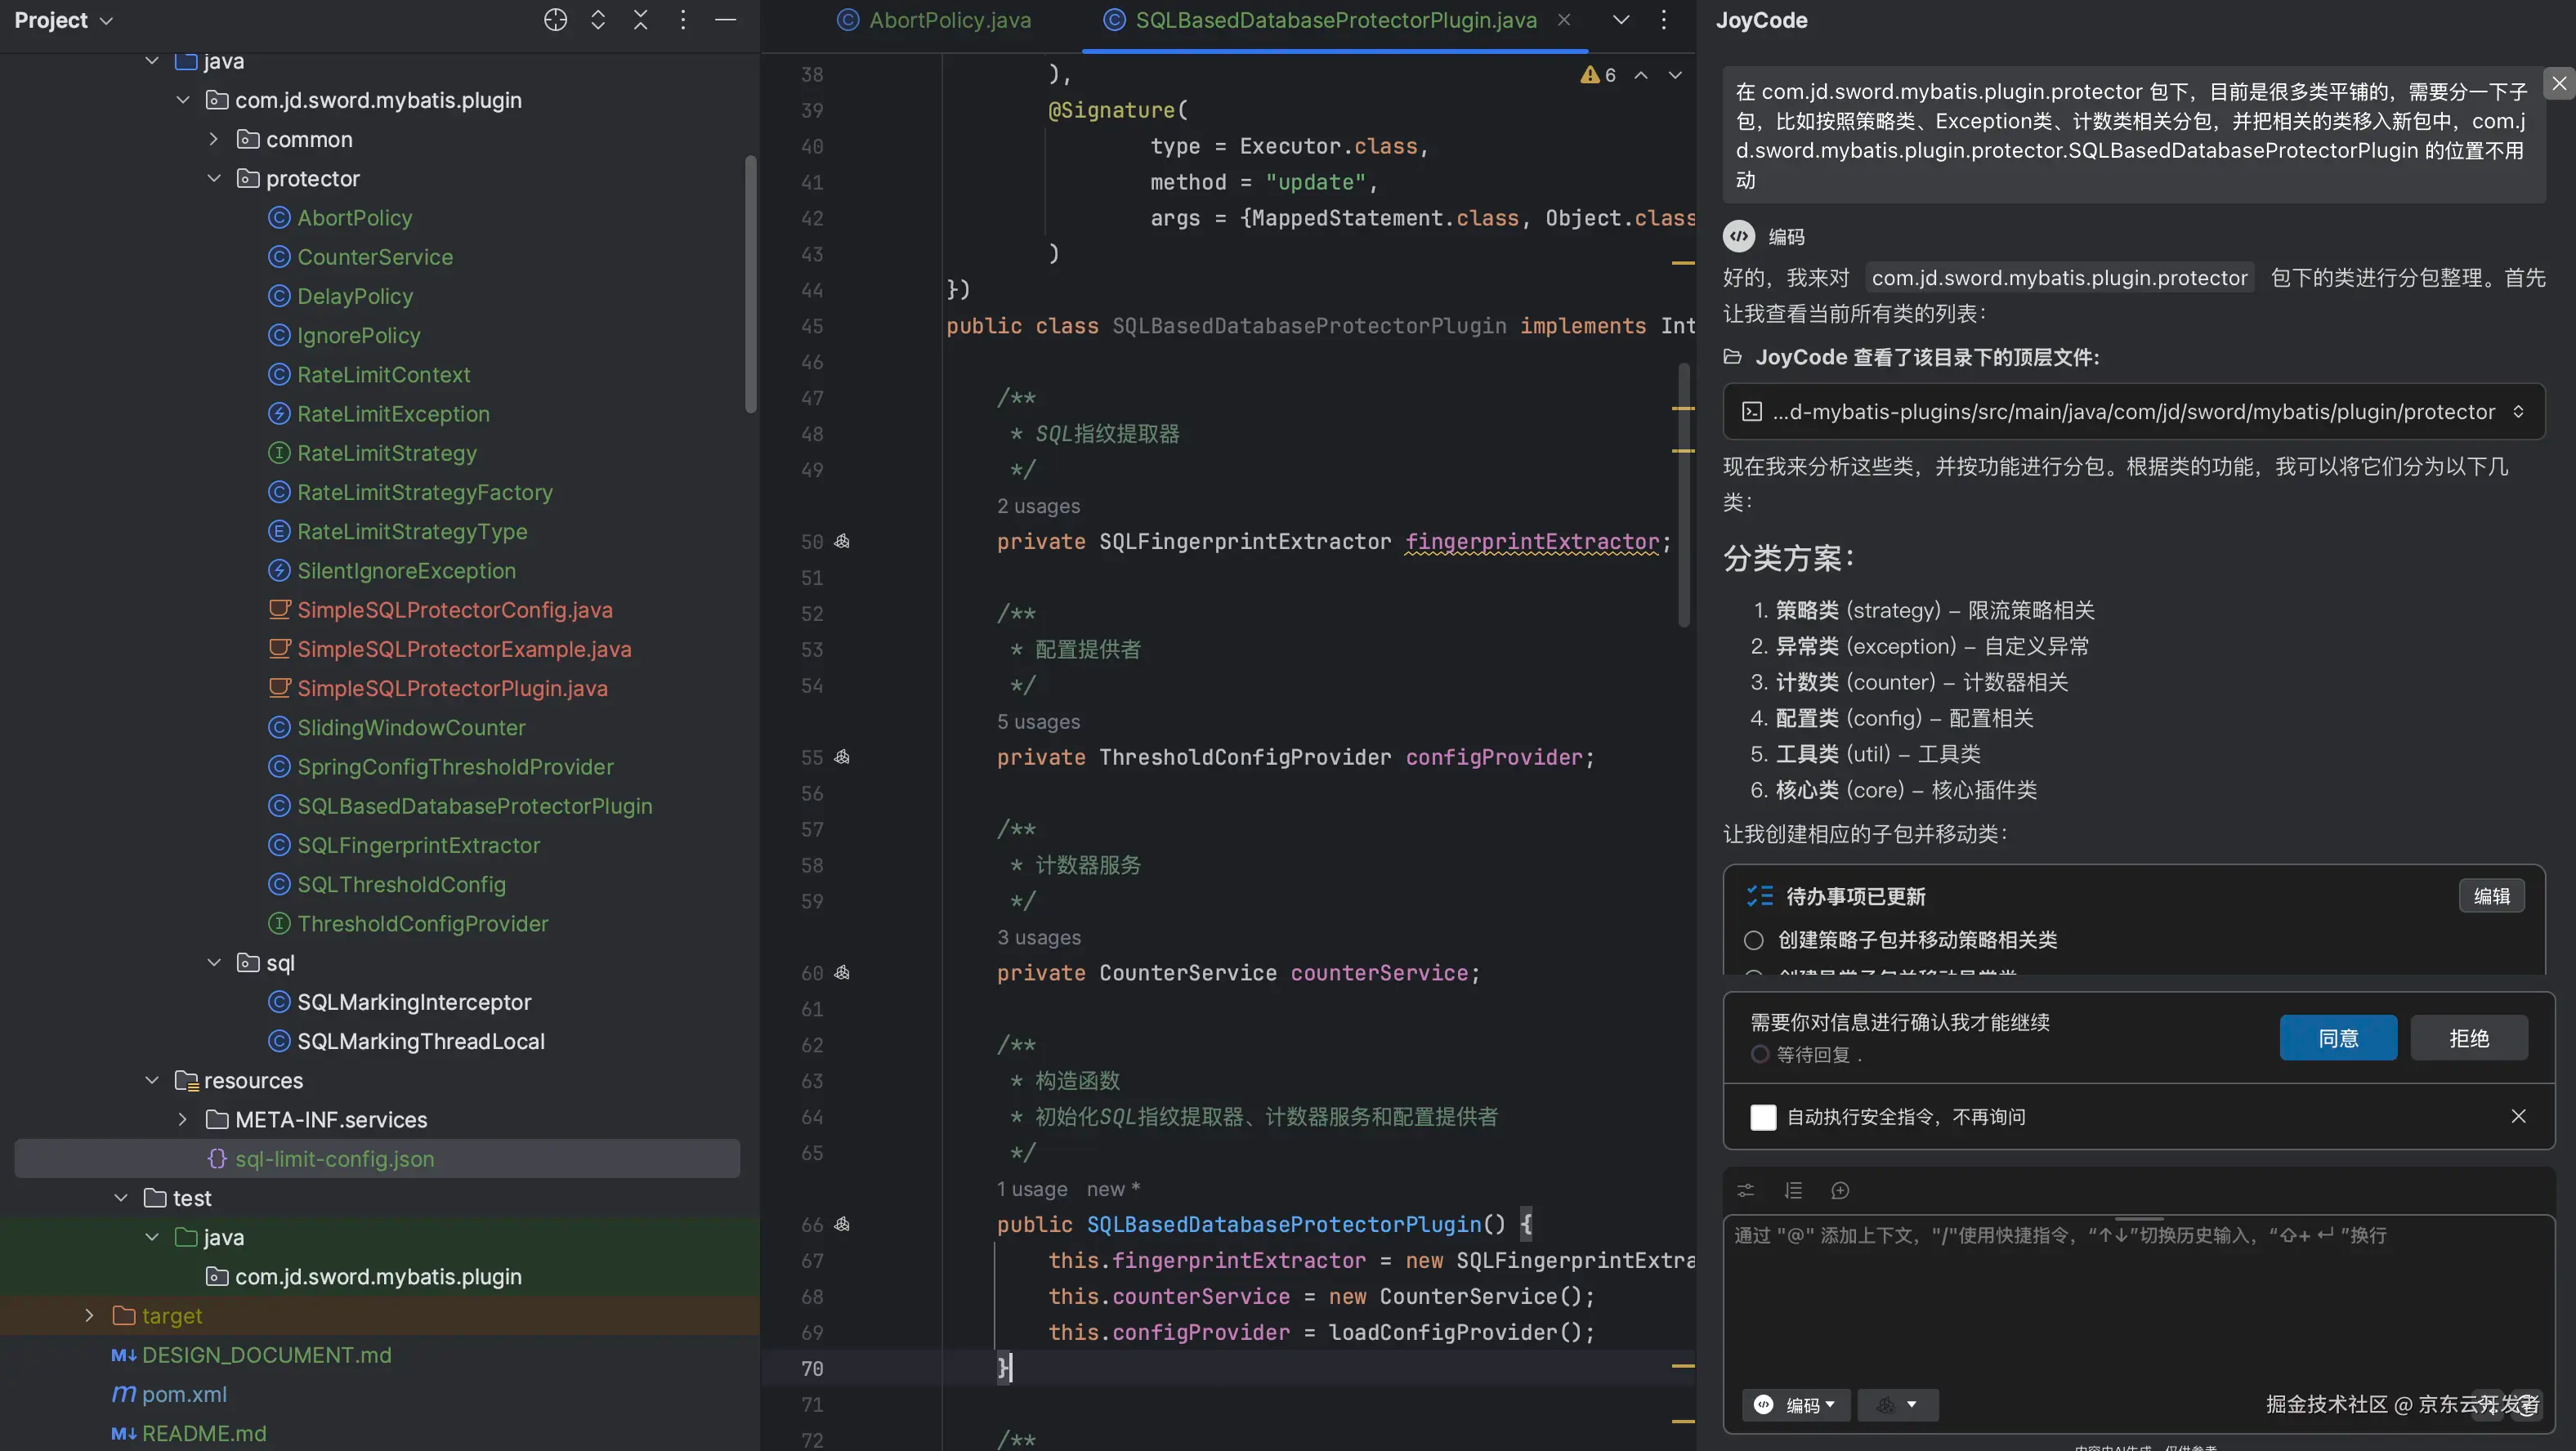2576x1451 pixels.
Task: Open the 编码 mode dropdown at bottom of chat
Action: pos(1797,1405)
